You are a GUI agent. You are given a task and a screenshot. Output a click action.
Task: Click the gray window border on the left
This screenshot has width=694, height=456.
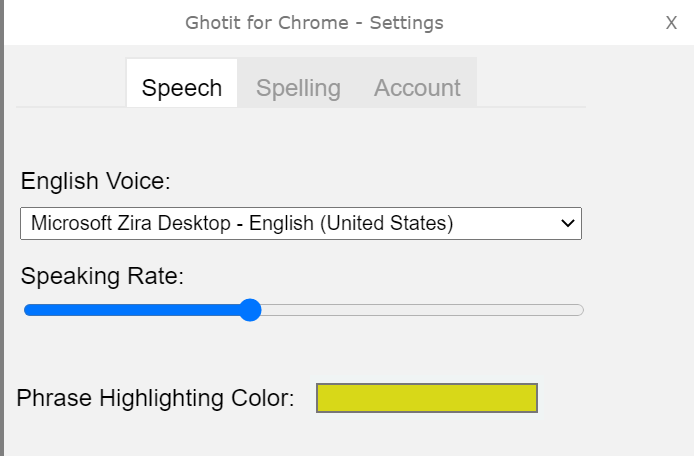(2, 228)
